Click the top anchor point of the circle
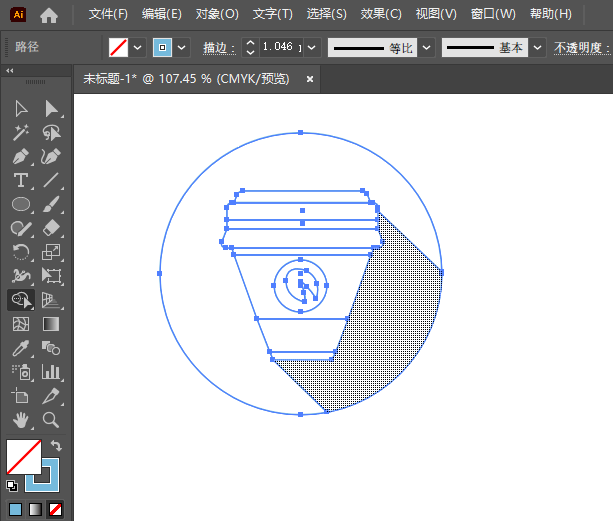 pyautogui.click(x=300, y=133)
